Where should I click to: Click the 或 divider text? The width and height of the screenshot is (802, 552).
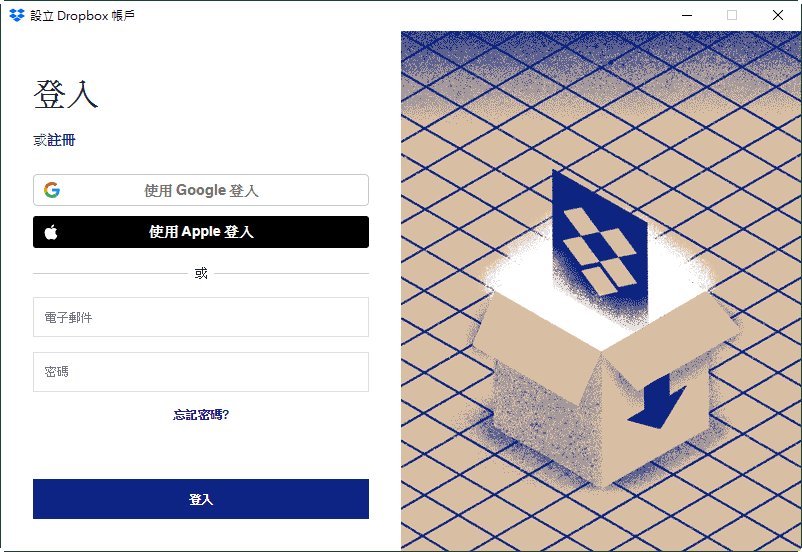[x=201, y=274]
